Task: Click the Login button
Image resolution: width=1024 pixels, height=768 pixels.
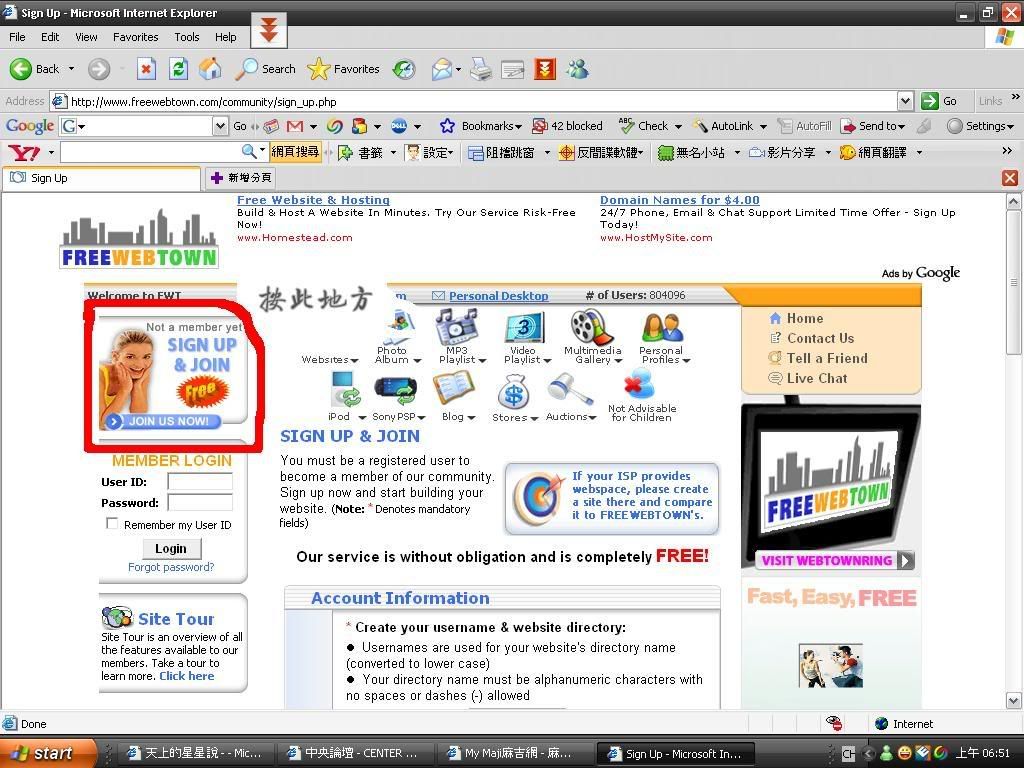Action: tap(170, 549)
